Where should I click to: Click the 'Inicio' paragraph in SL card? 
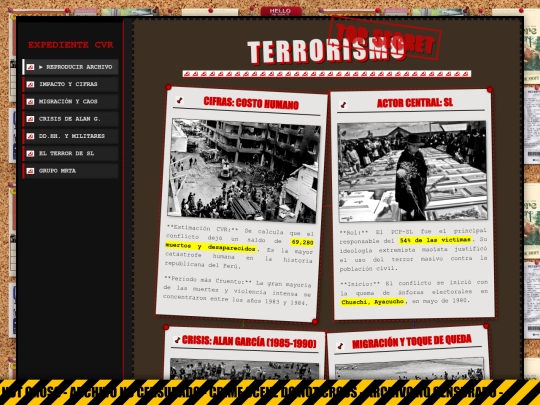click(414, 292)
